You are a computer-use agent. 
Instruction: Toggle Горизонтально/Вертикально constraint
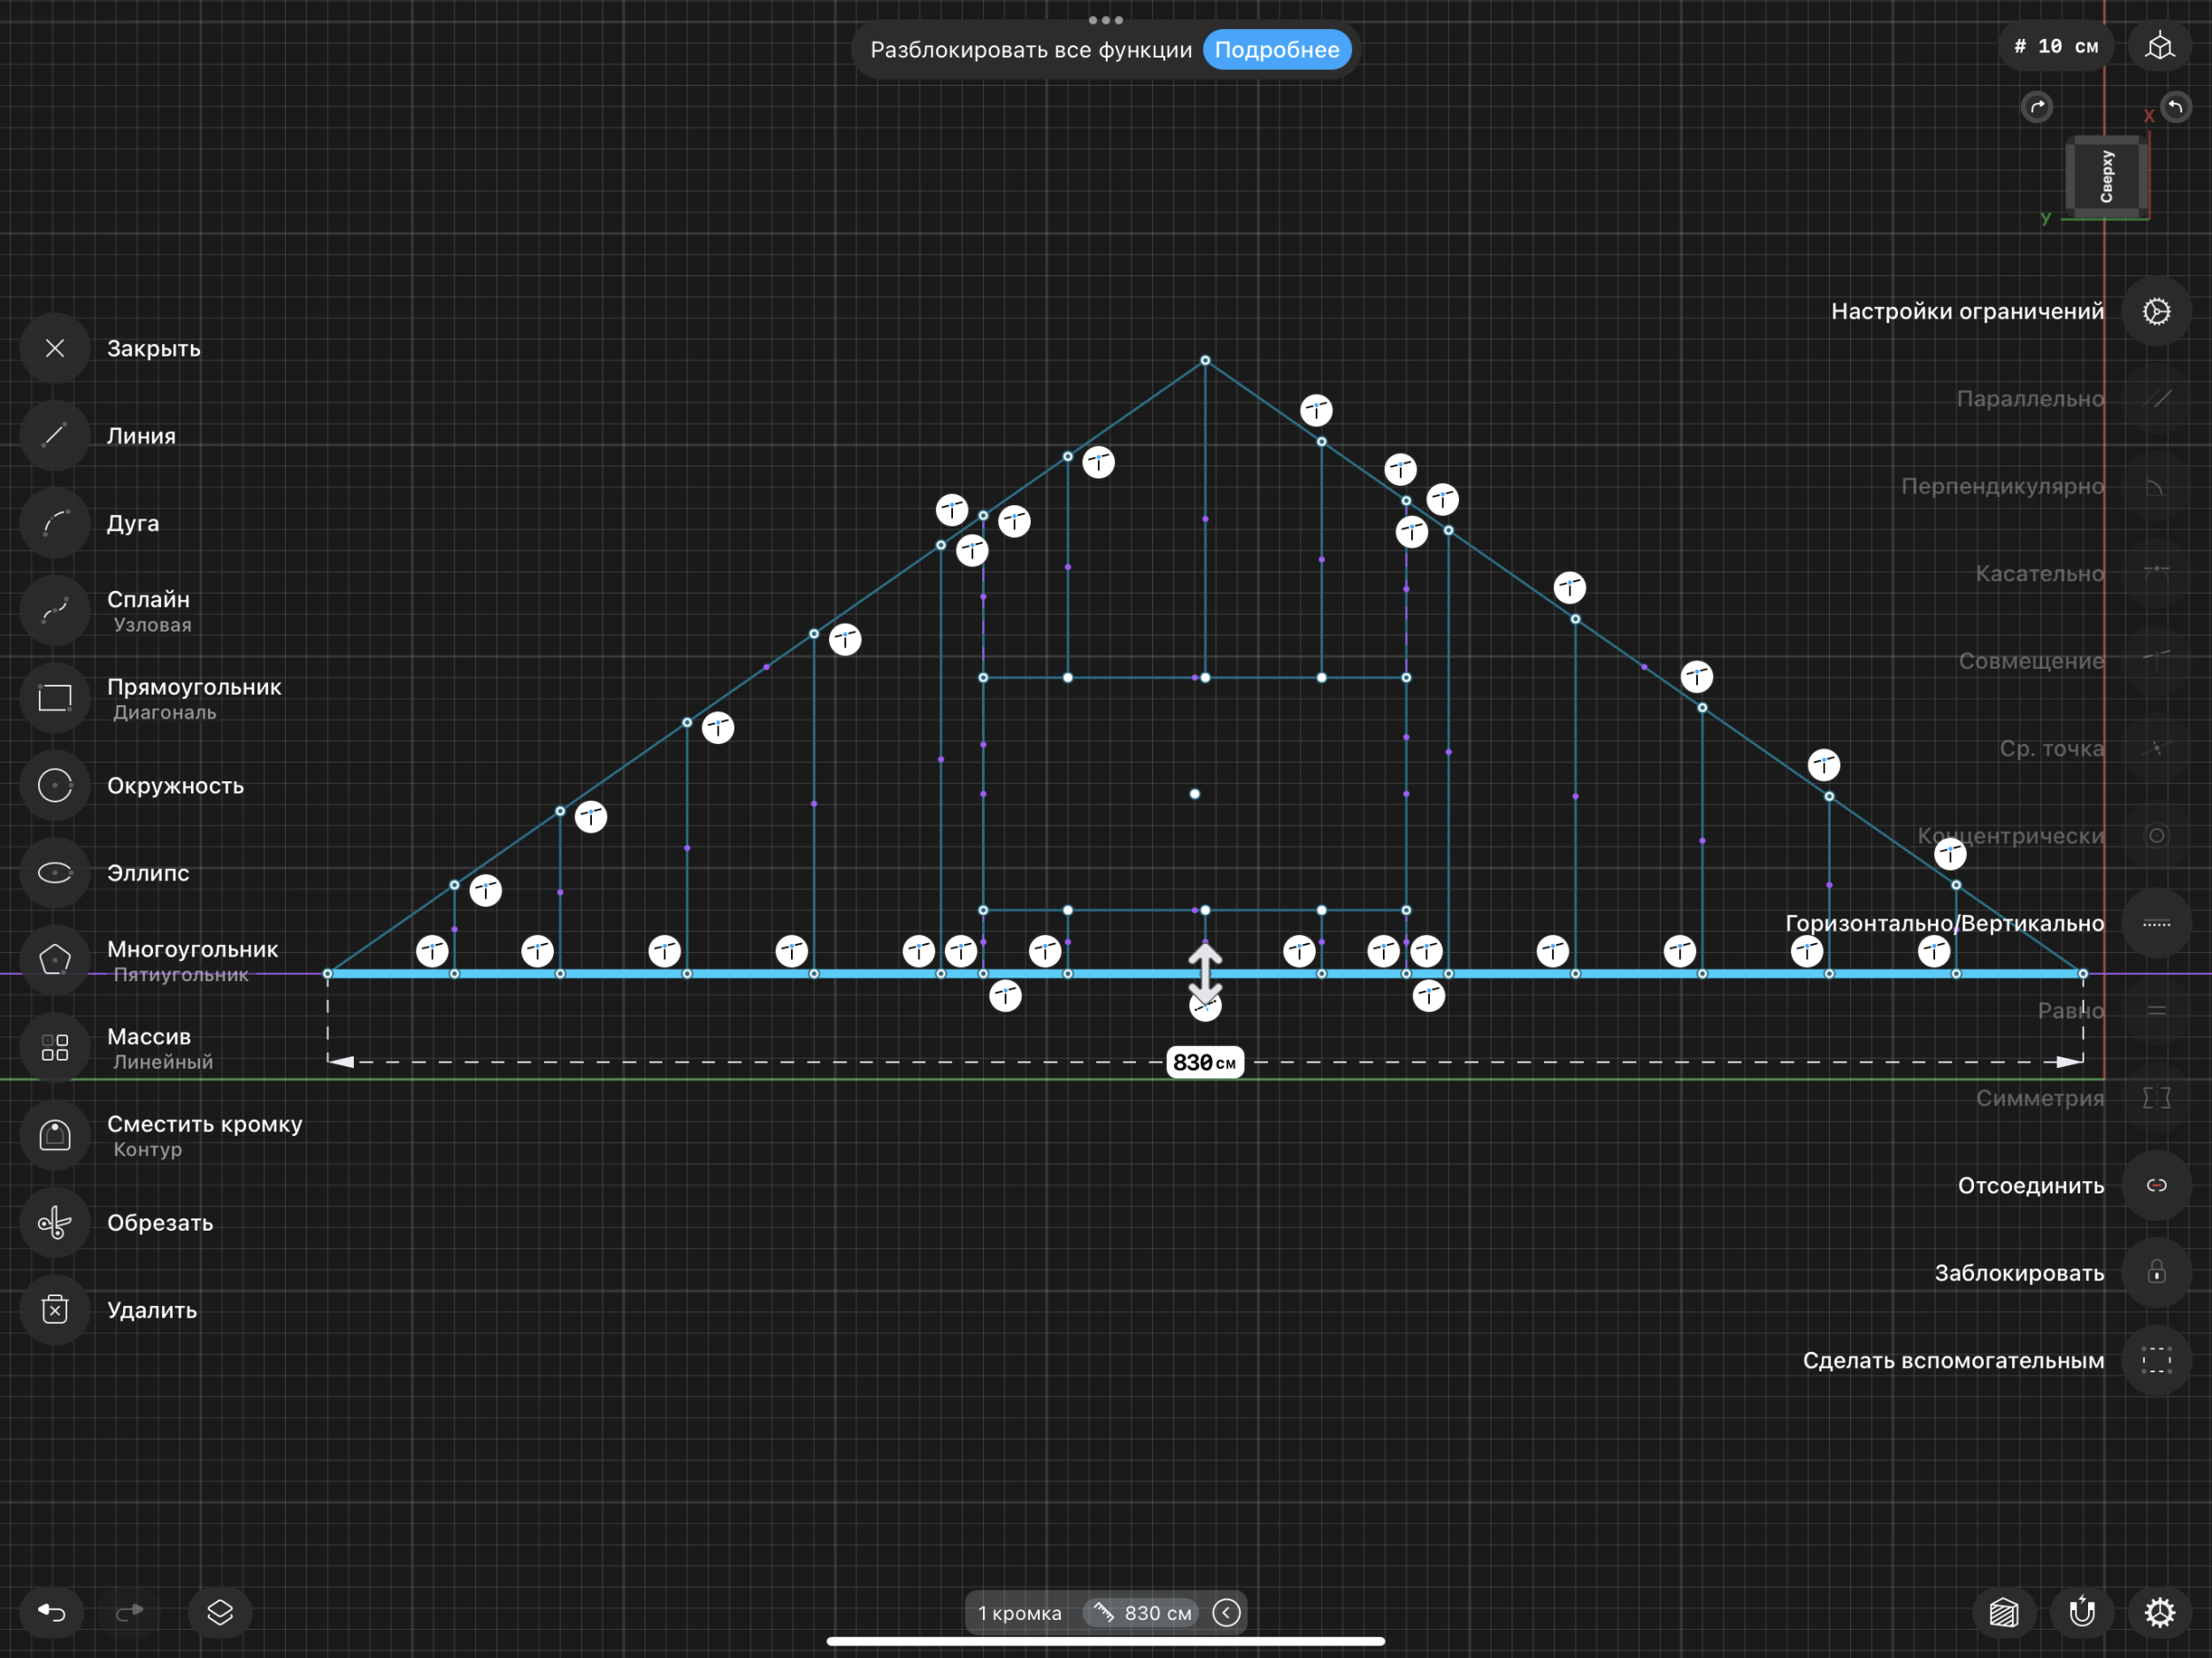point(2156,923)
